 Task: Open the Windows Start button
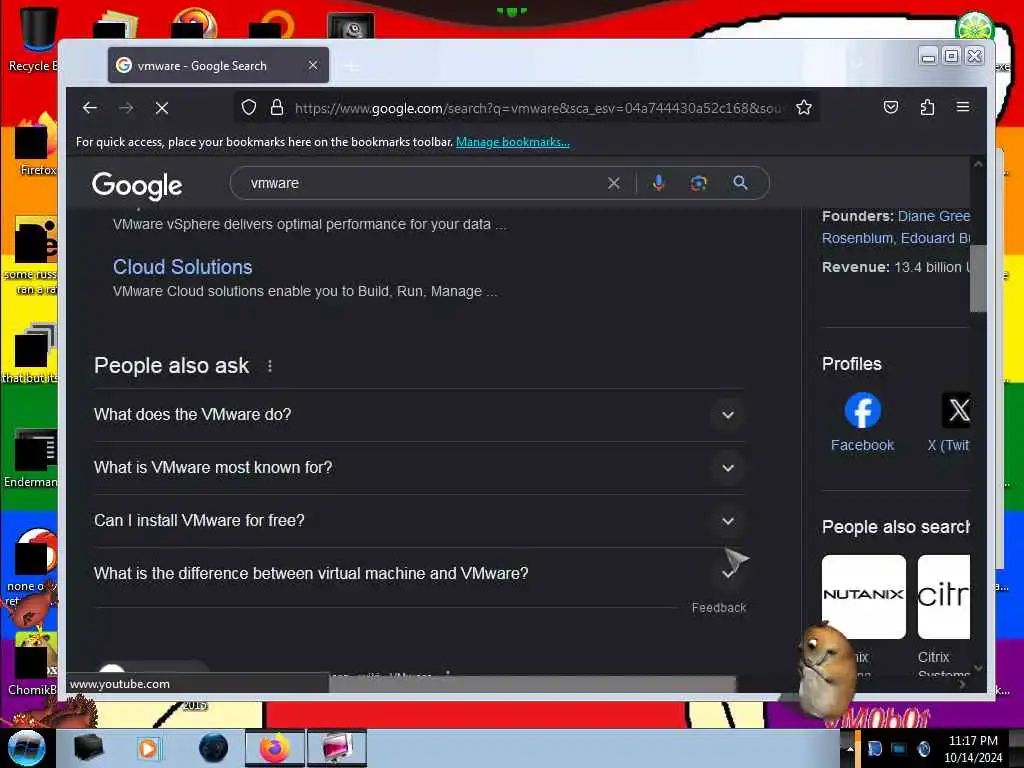tap(26, 748)
